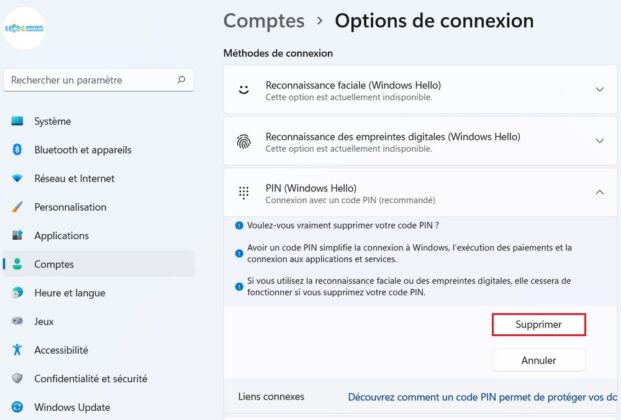The image size is (621, 420).
Task: Expand Reconnaissance des empreintes digitales section
Action: [599, 142]
